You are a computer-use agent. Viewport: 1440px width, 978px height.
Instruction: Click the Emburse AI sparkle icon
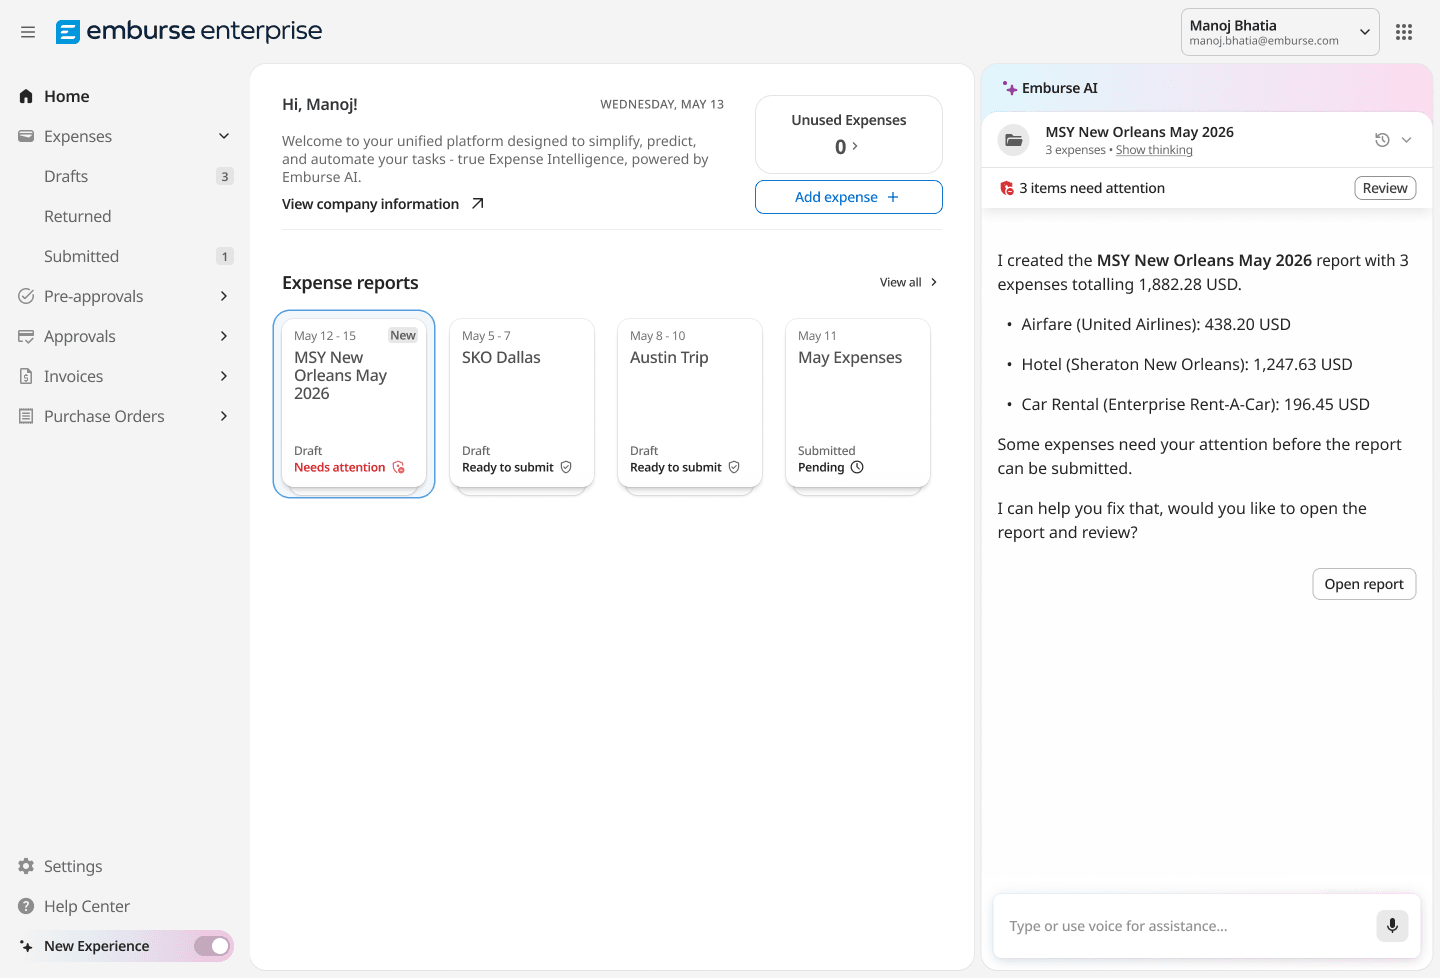click(1010, 88)
